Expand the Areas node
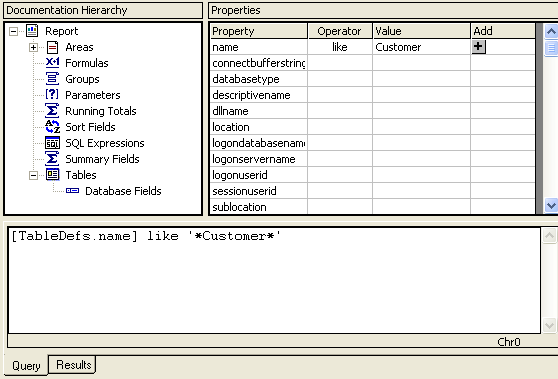The height and width of the screenshot is (379, 558). [x=33, y=47]
